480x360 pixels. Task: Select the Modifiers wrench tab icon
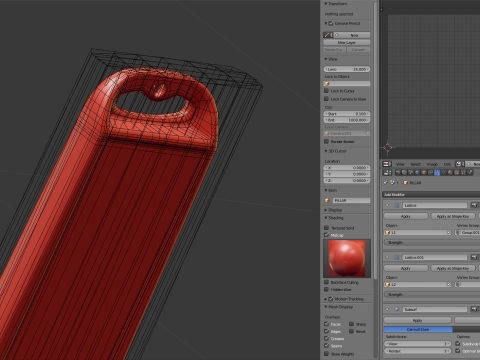[437, 172]
